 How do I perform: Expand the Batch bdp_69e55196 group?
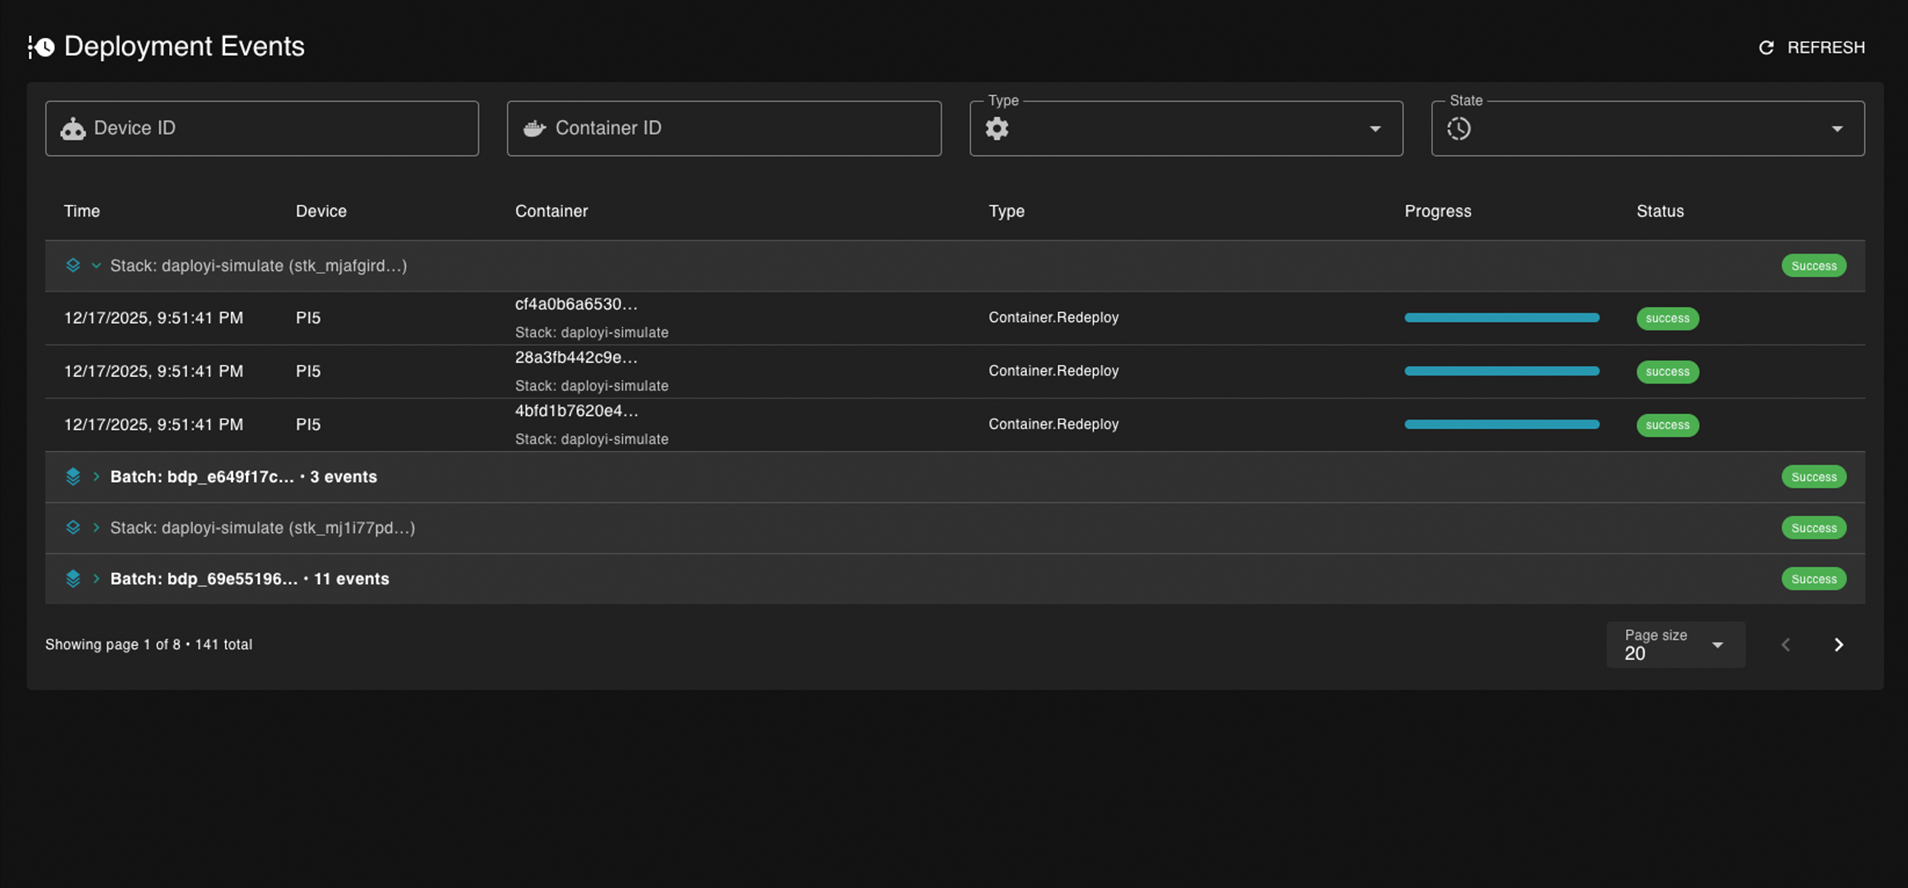[96, 579]
